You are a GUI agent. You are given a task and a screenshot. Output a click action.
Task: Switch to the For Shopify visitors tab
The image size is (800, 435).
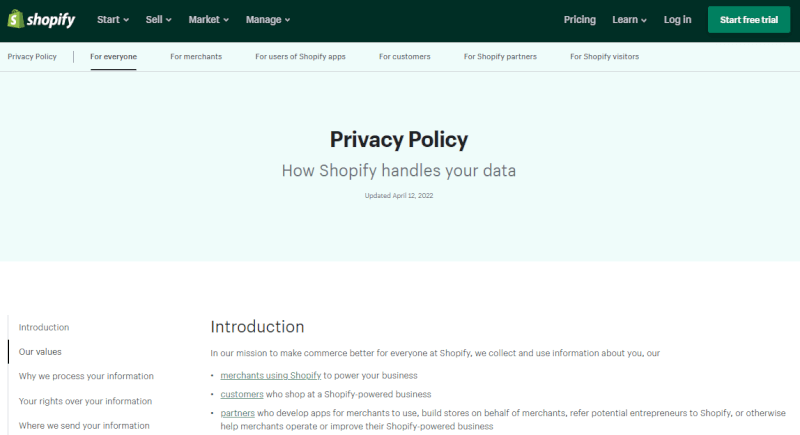[604, 57]
